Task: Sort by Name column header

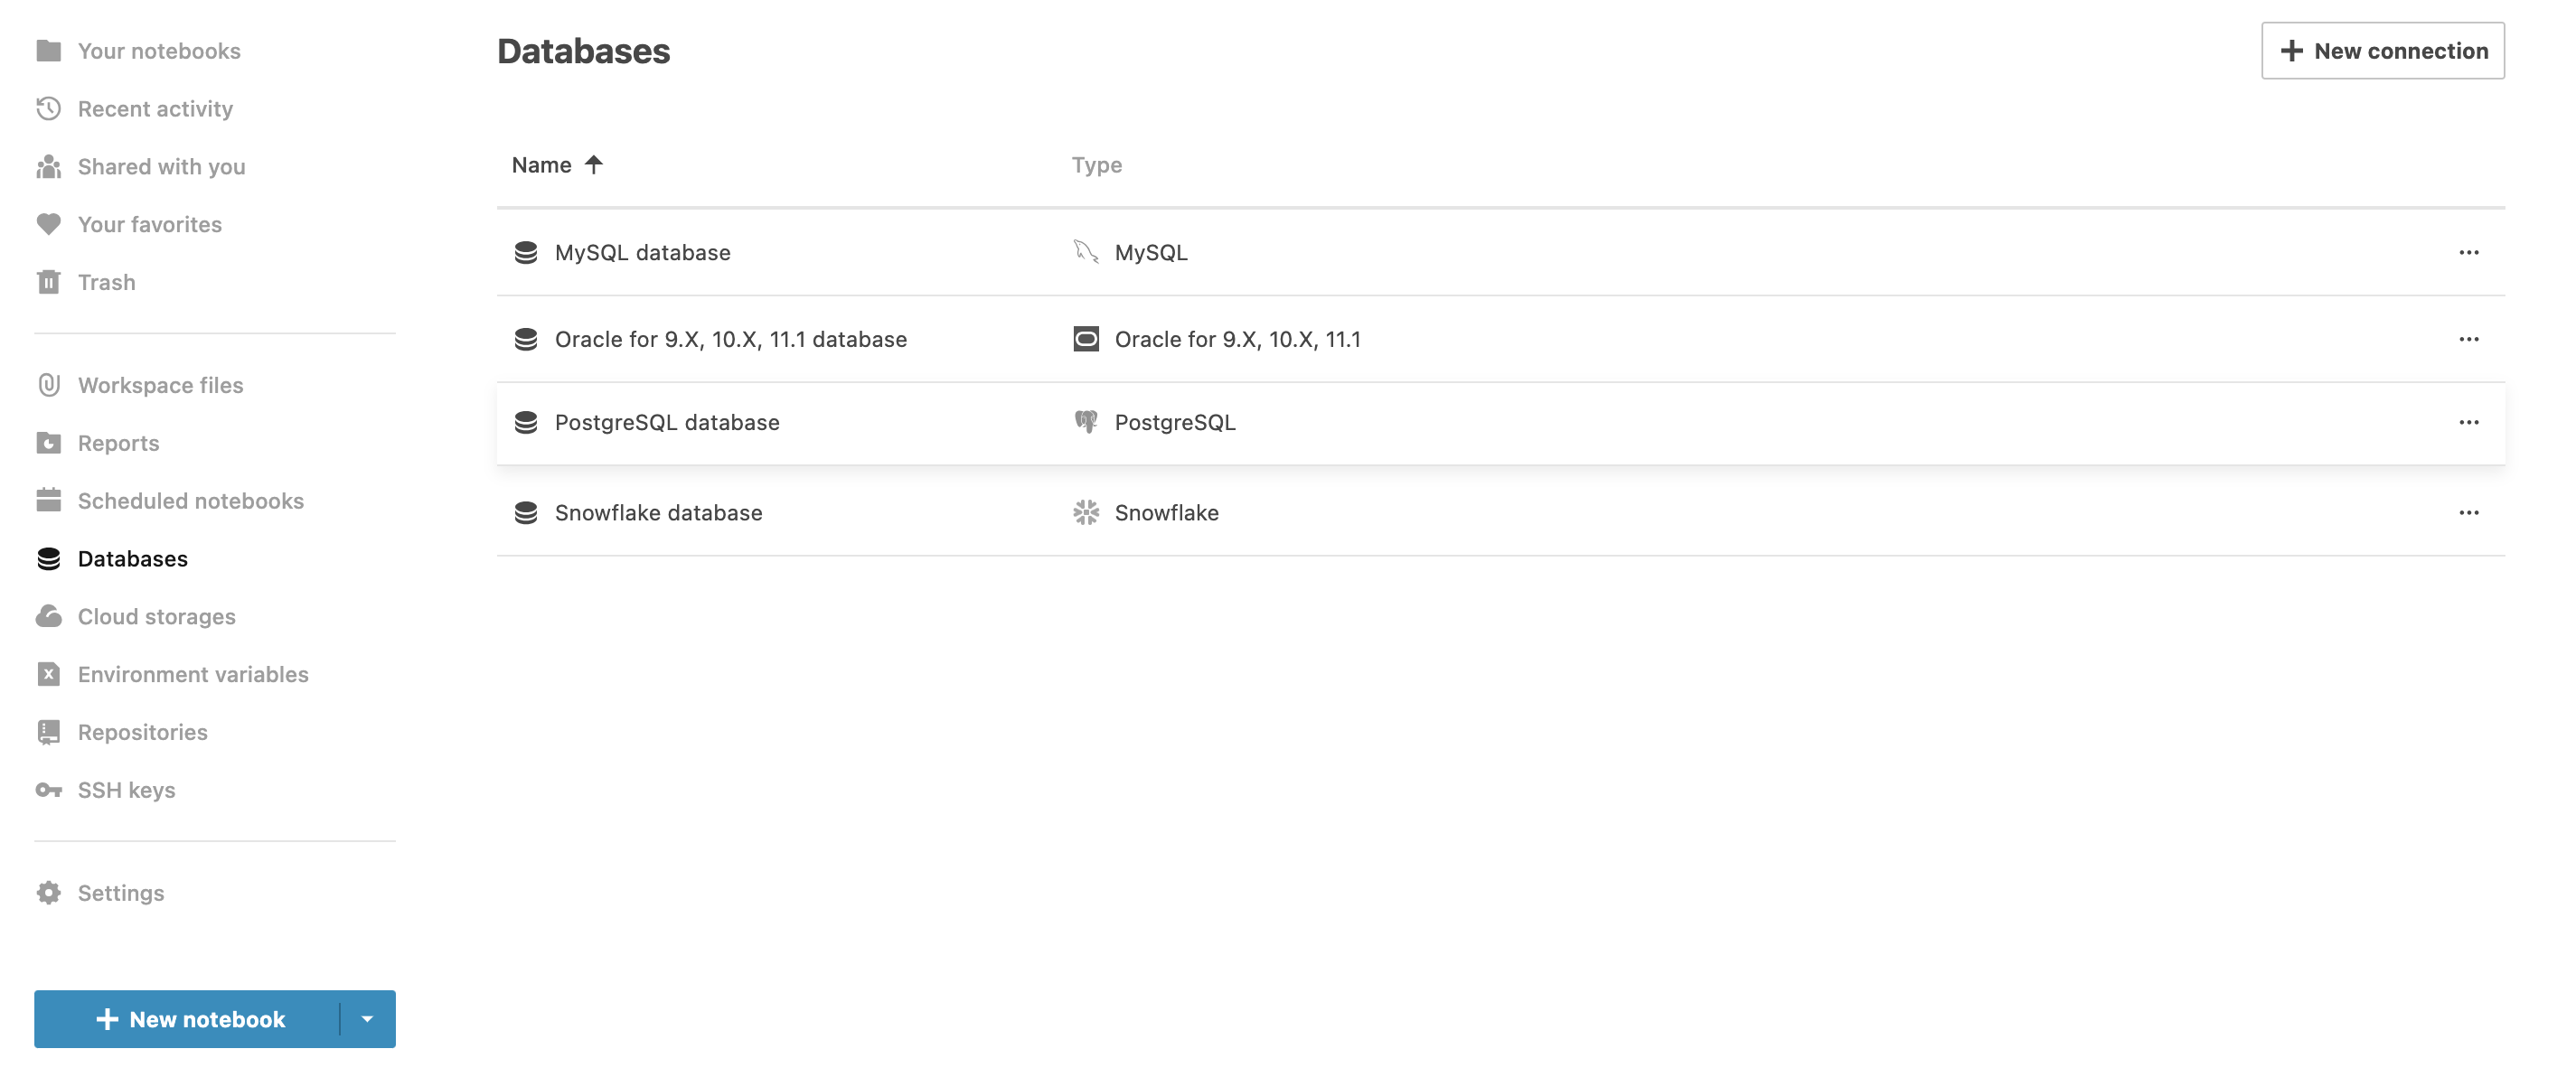Action: [x=559, y=163]
